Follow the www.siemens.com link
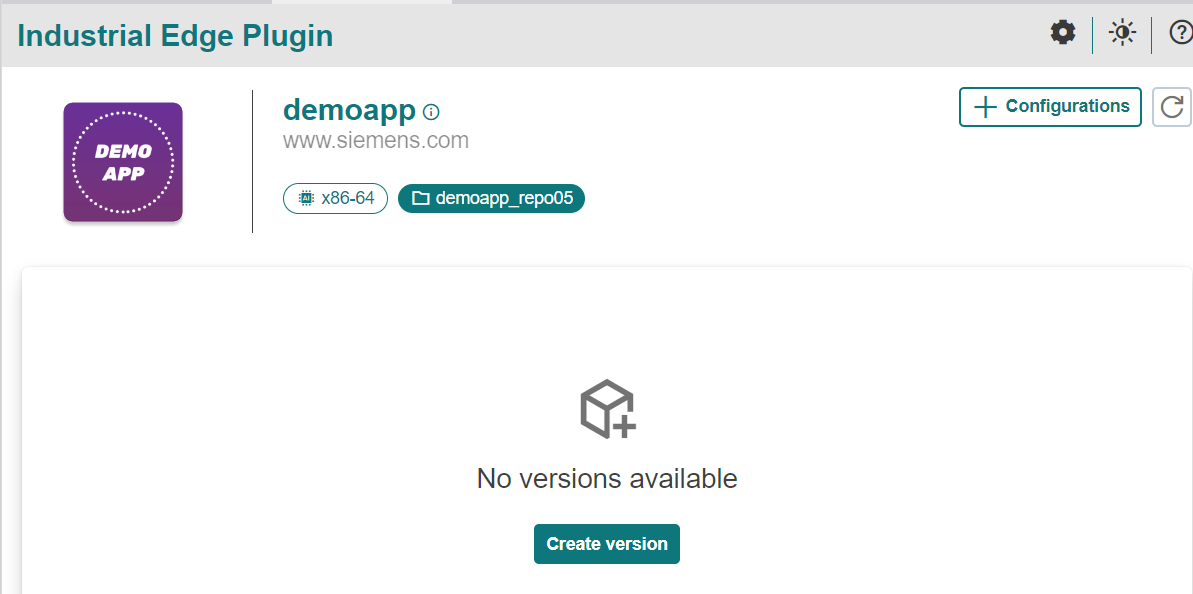The height and width of the screenshot is (594, 1193). [376, 141]
